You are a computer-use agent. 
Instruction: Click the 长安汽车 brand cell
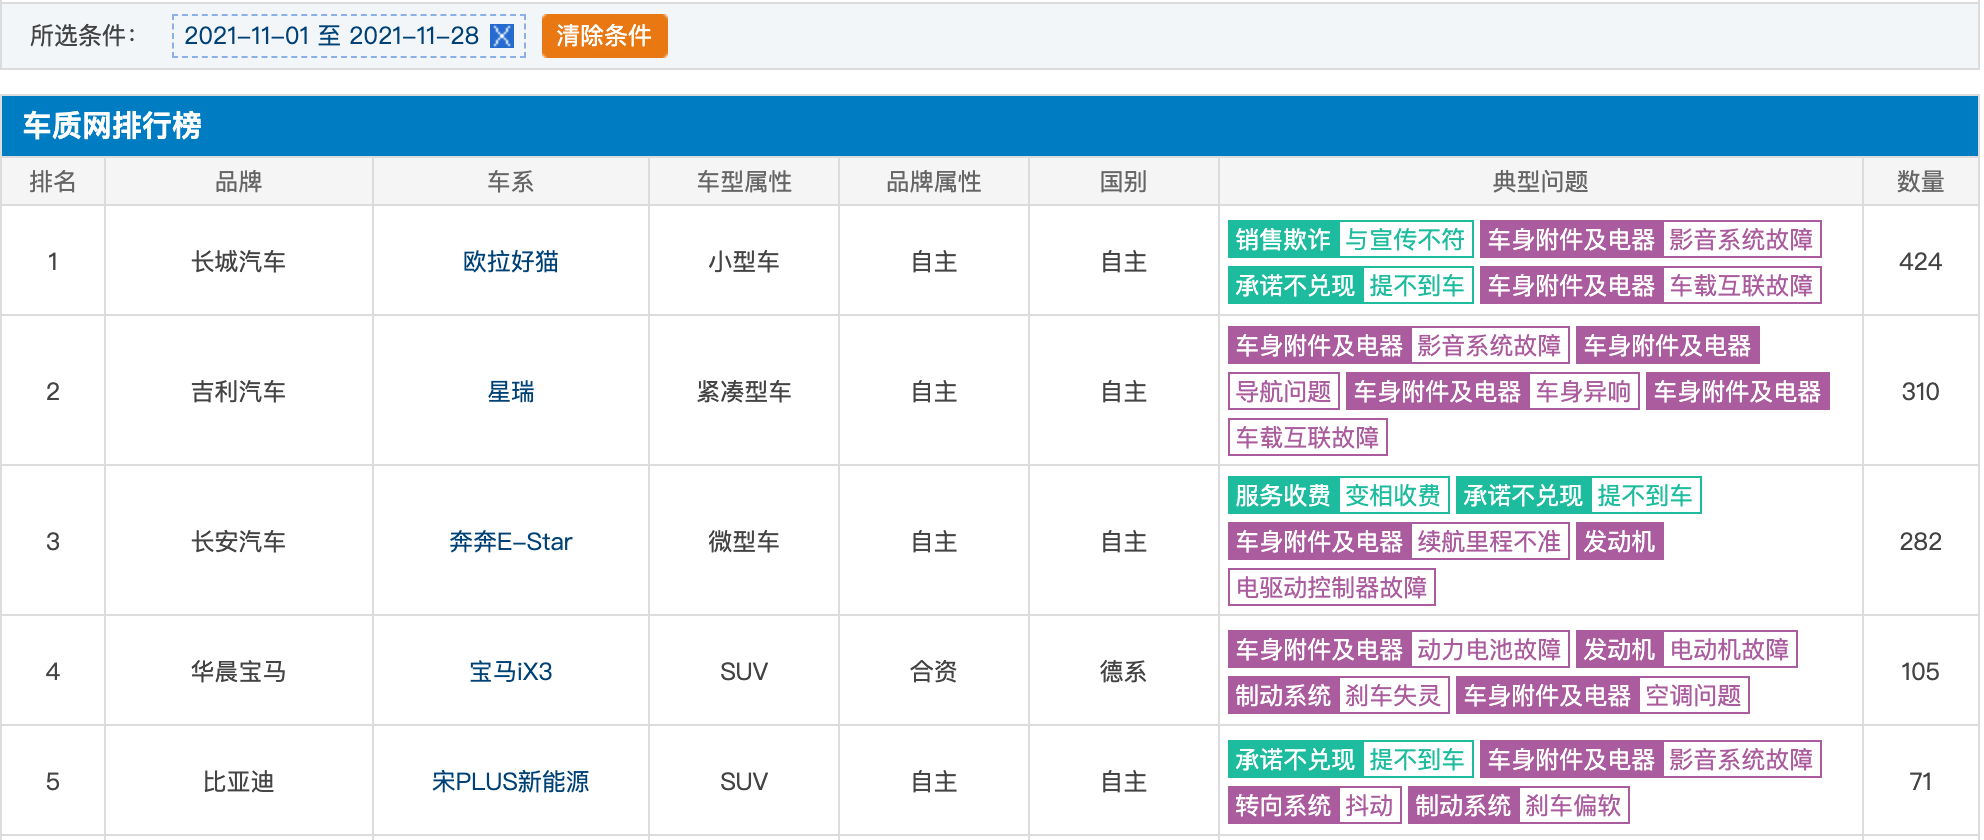pyautogui.click(x=239, y=542)
